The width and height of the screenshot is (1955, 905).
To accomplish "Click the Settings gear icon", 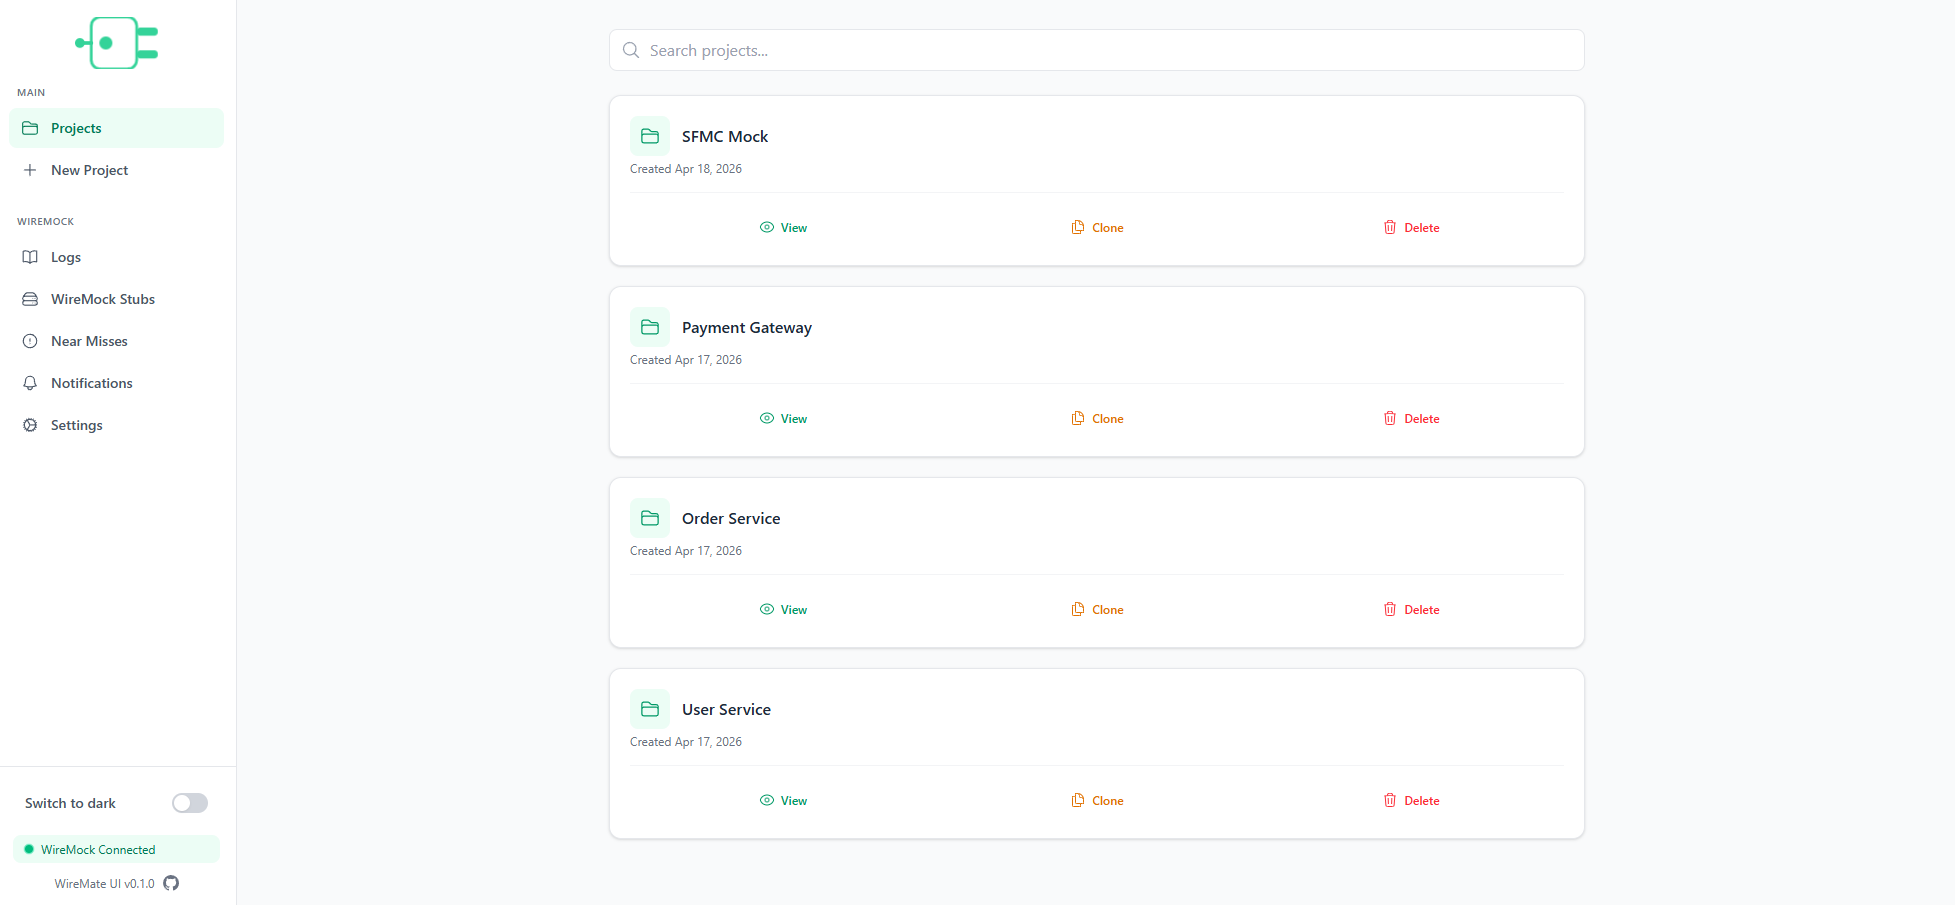I will click(x=30, y=425).
